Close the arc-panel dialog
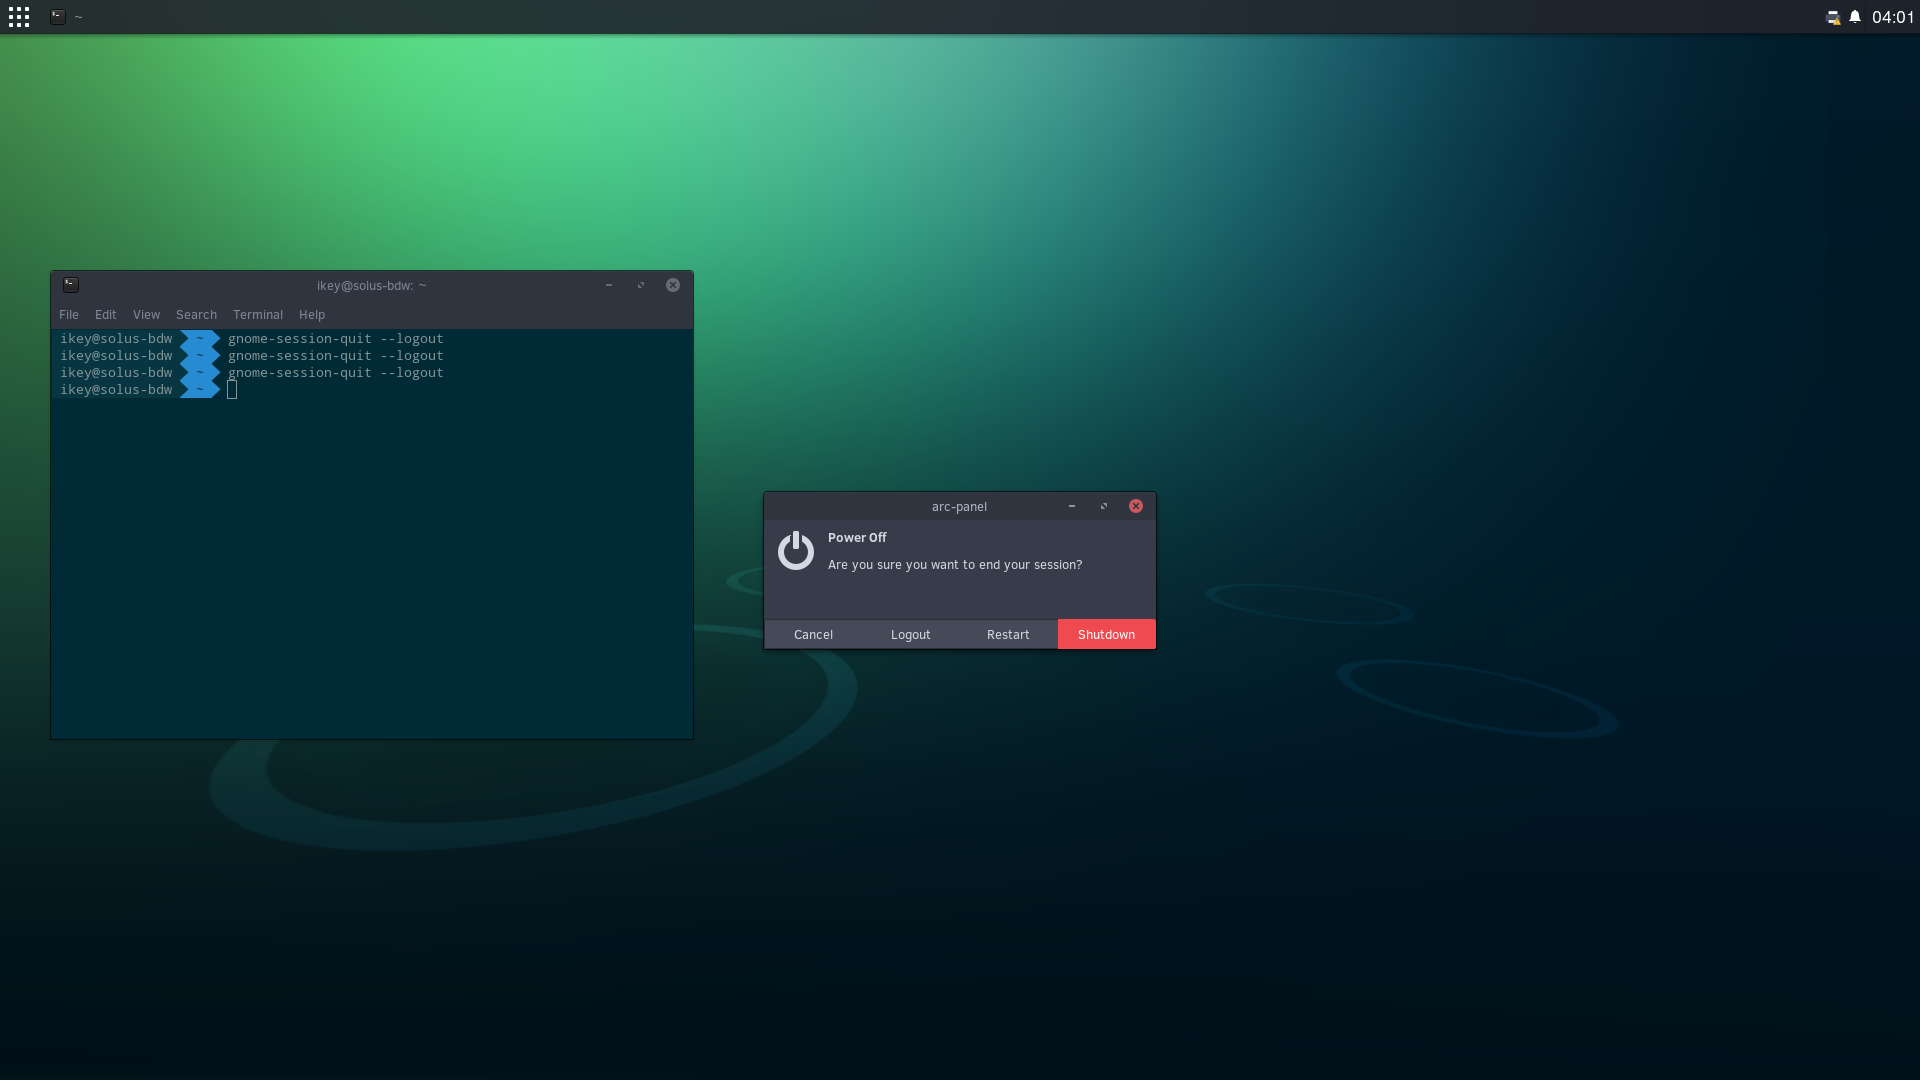 1136,506
